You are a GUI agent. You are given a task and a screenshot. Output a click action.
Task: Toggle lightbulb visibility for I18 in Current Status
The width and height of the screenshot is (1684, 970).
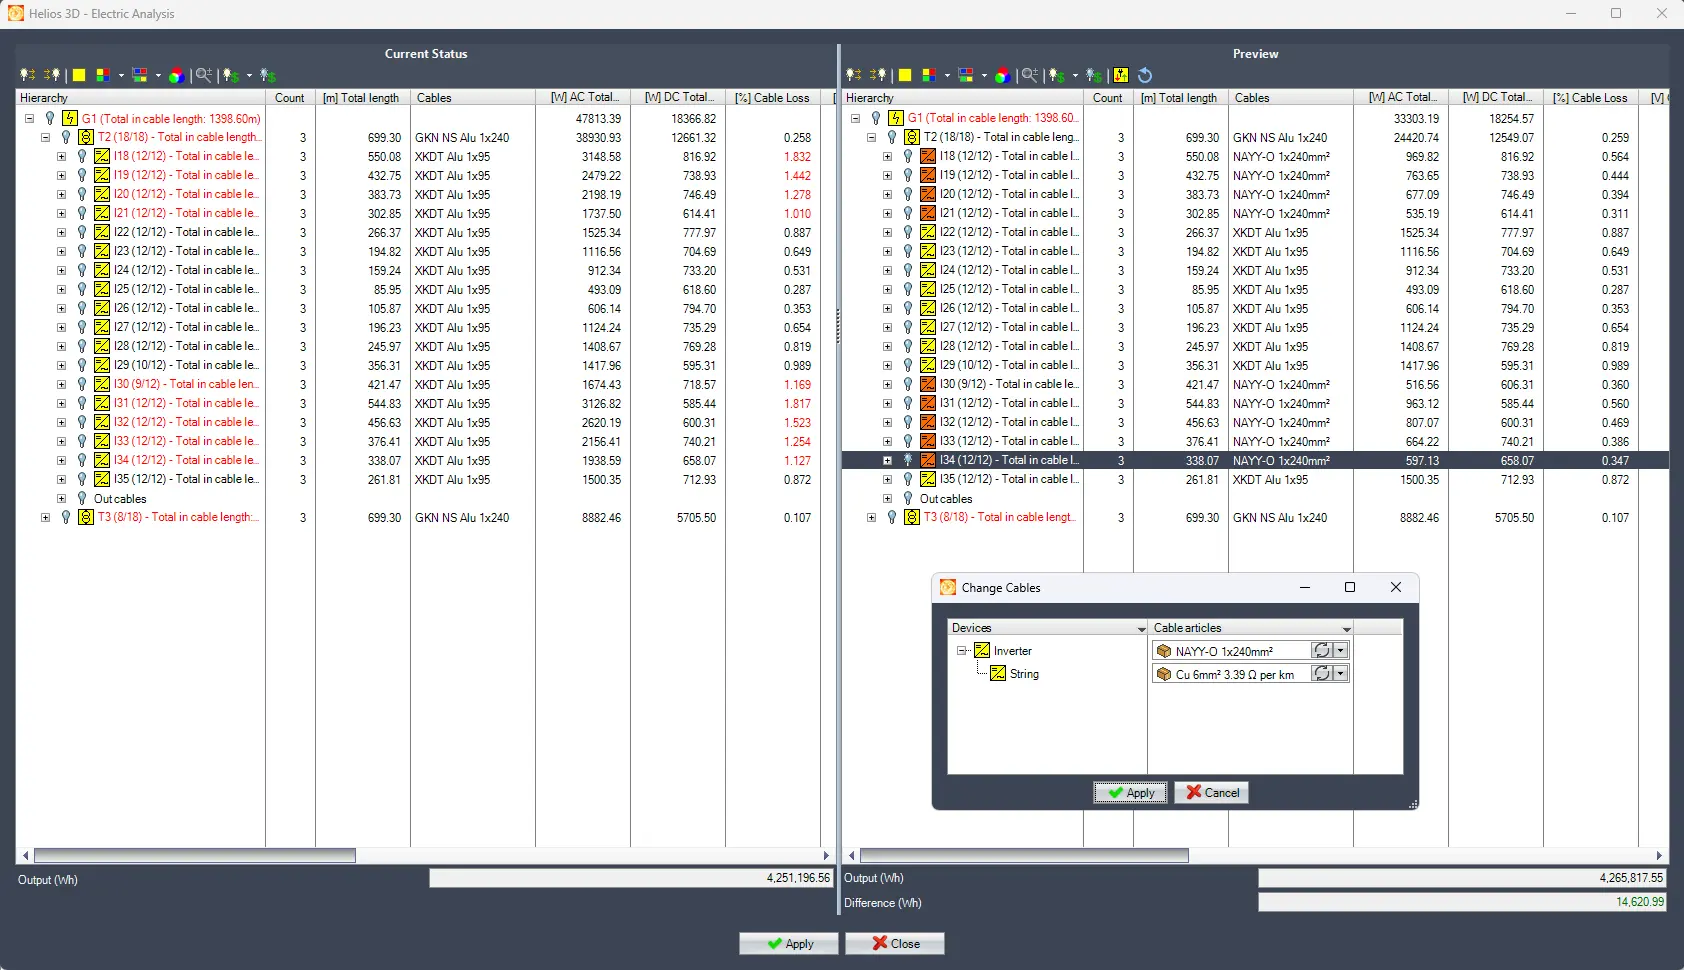(82, 156)
